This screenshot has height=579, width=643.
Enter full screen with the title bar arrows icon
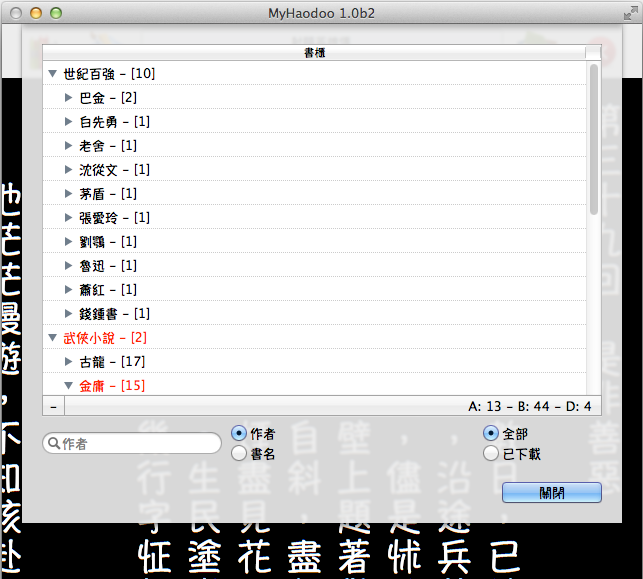click(x=630, y=13)
